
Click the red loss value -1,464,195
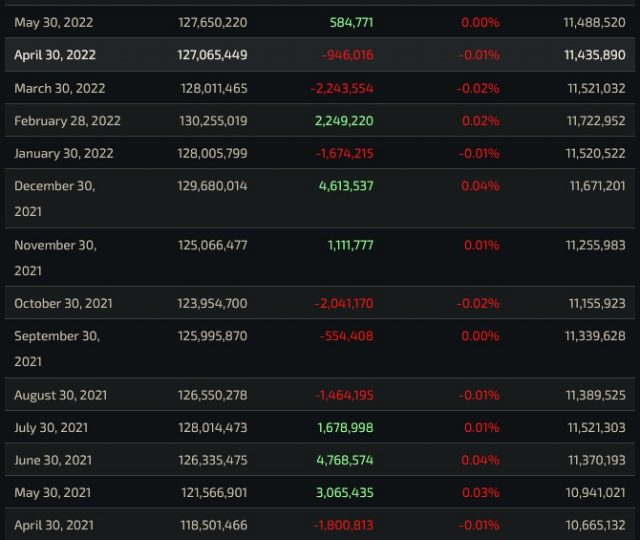[344, 395]
